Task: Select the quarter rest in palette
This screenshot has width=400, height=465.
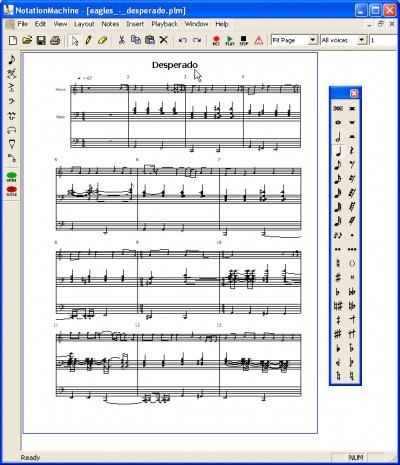Action: 352,151
